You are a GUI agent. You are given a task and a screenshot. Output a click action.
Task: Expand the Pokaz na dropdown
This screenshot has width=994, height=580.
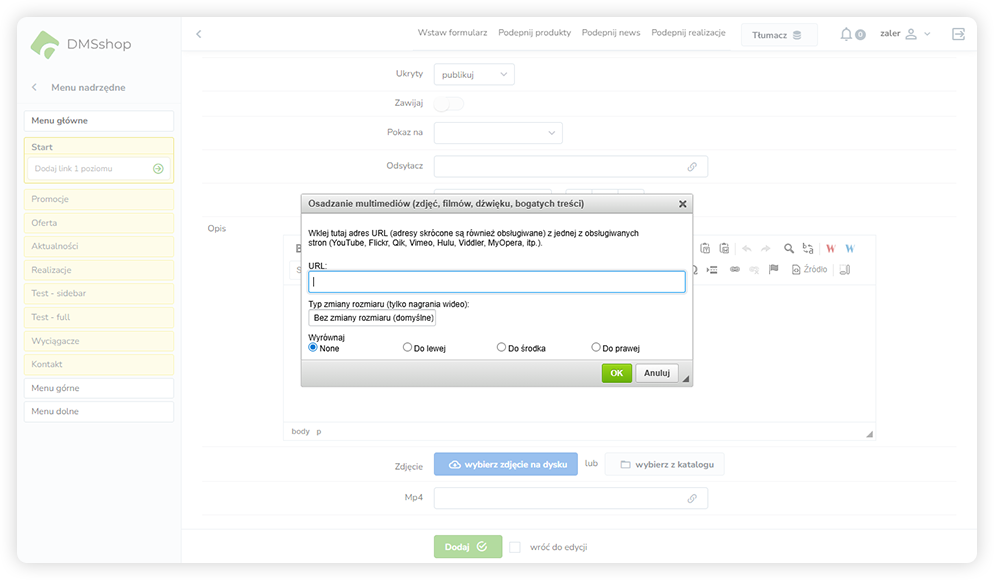pos(498,132)
